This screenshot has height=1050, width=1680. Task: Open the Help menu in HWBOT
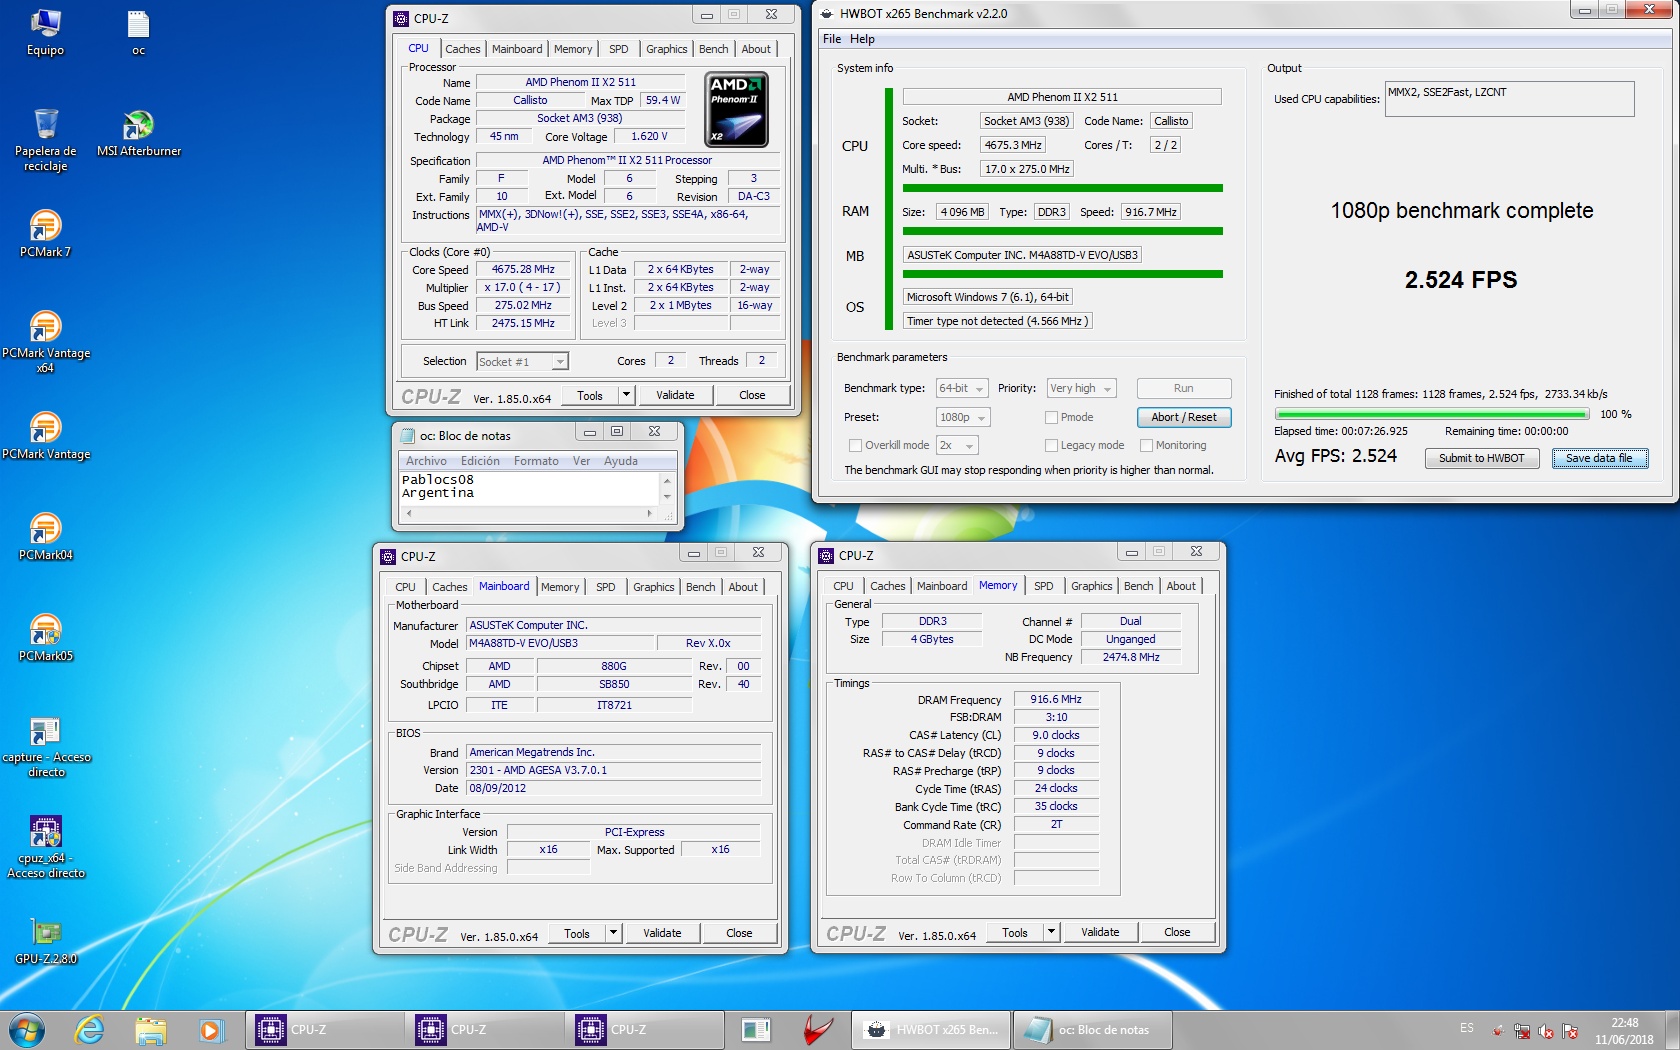[x=862, y=39]
